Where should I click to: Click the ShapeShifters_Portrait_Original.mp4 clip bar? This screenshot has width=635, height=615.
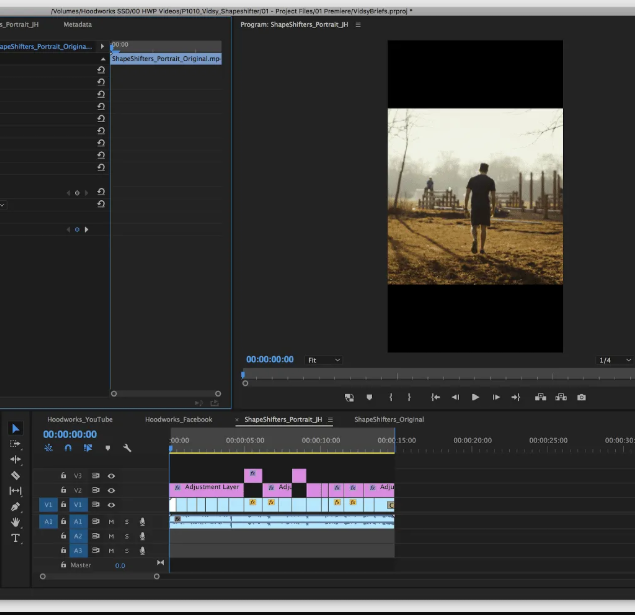[166, 59]
